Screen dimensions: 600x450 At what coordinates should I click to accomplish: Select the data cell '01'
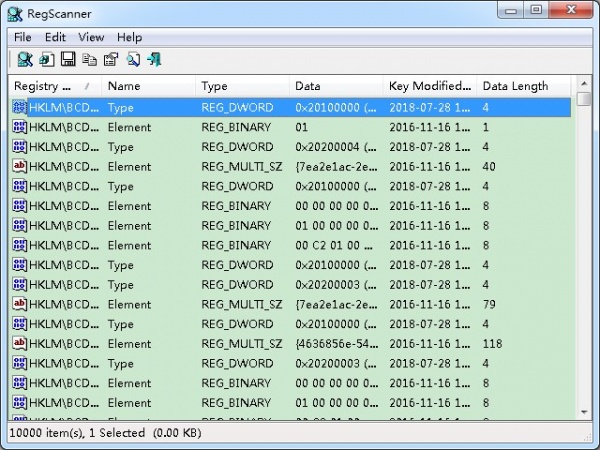pyautogui.click(x=302, y=127)
